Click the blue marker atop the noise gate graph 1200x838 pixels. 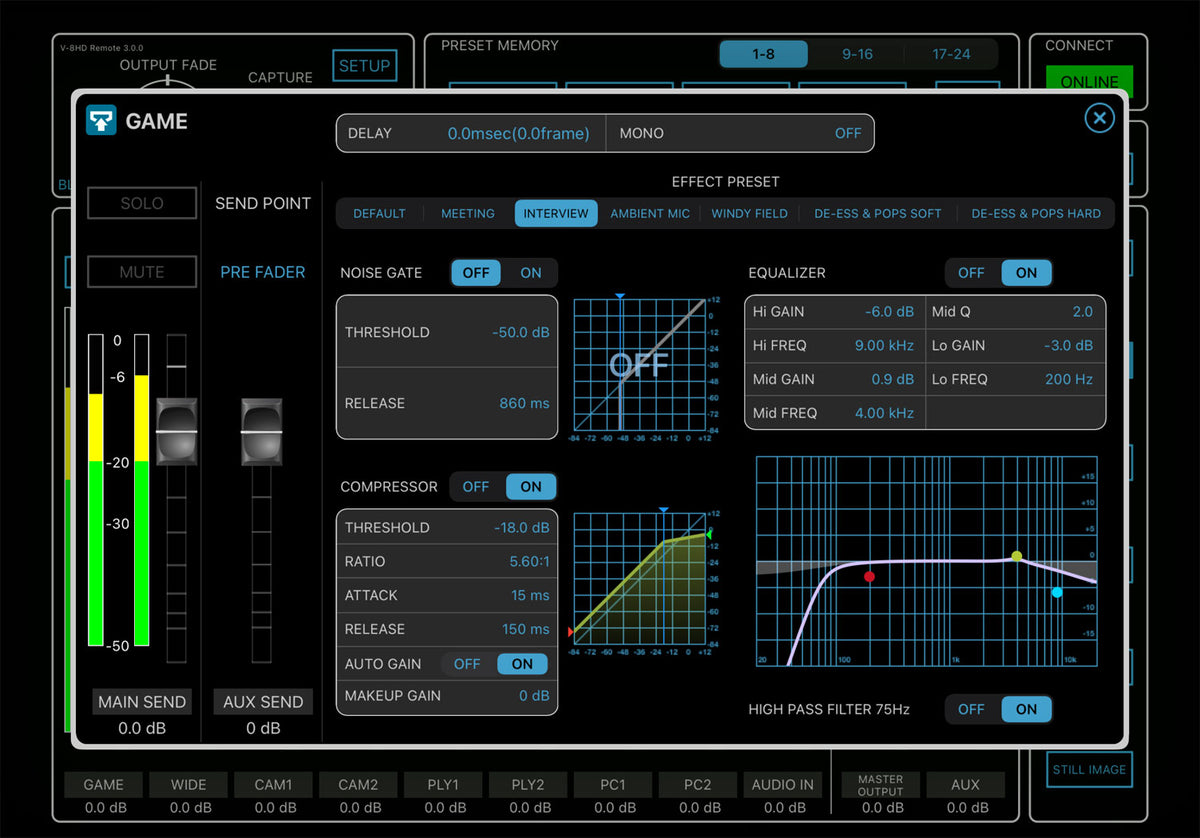pyautogui.click(x=622, y=295)
